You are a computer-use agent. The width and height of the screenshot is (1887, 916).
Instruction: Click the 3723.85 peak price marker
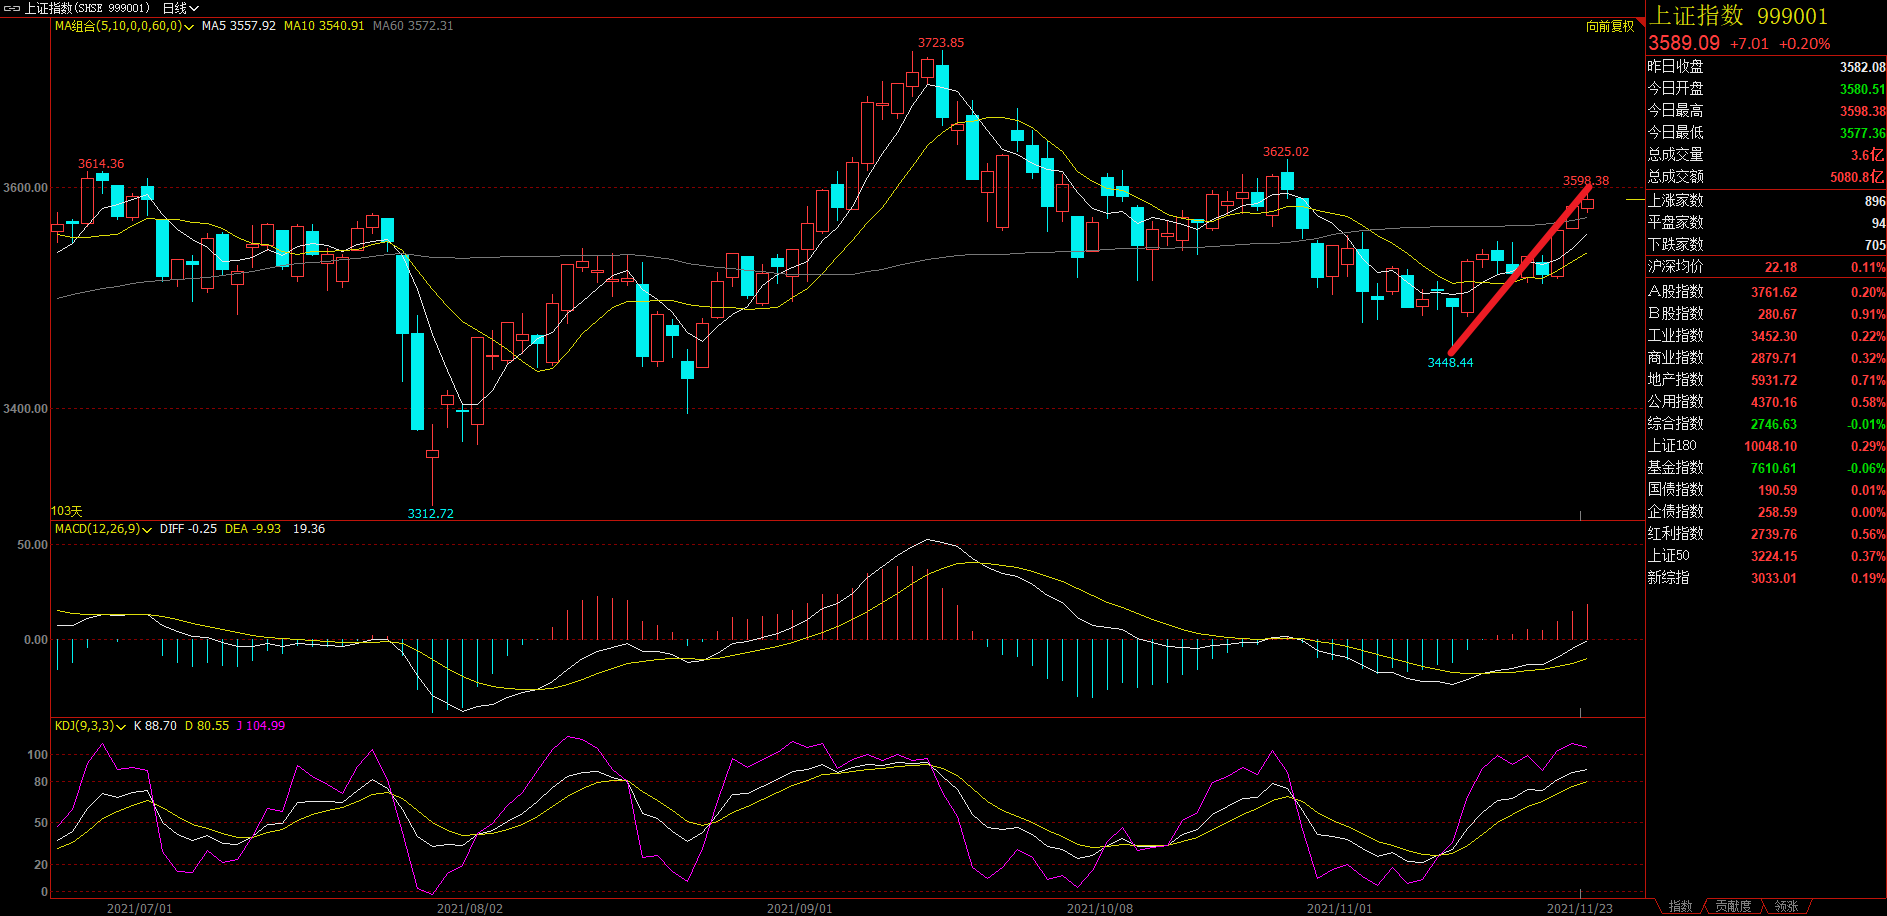941,43
